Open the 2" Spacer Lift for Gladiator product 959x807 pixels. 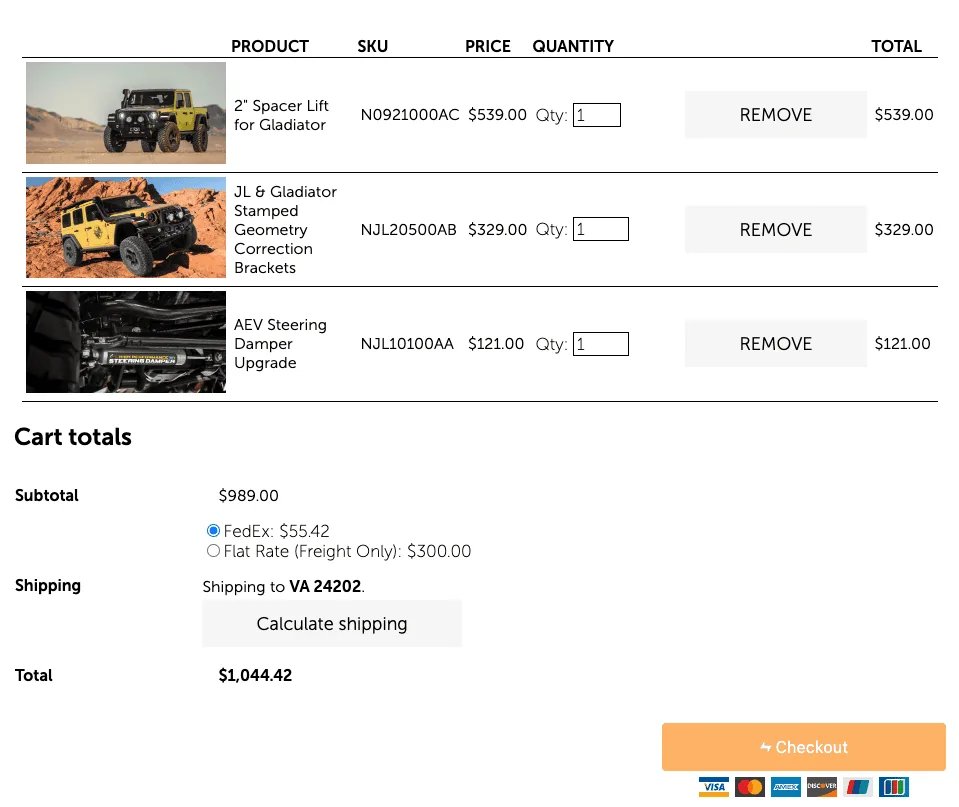[281, 115]
